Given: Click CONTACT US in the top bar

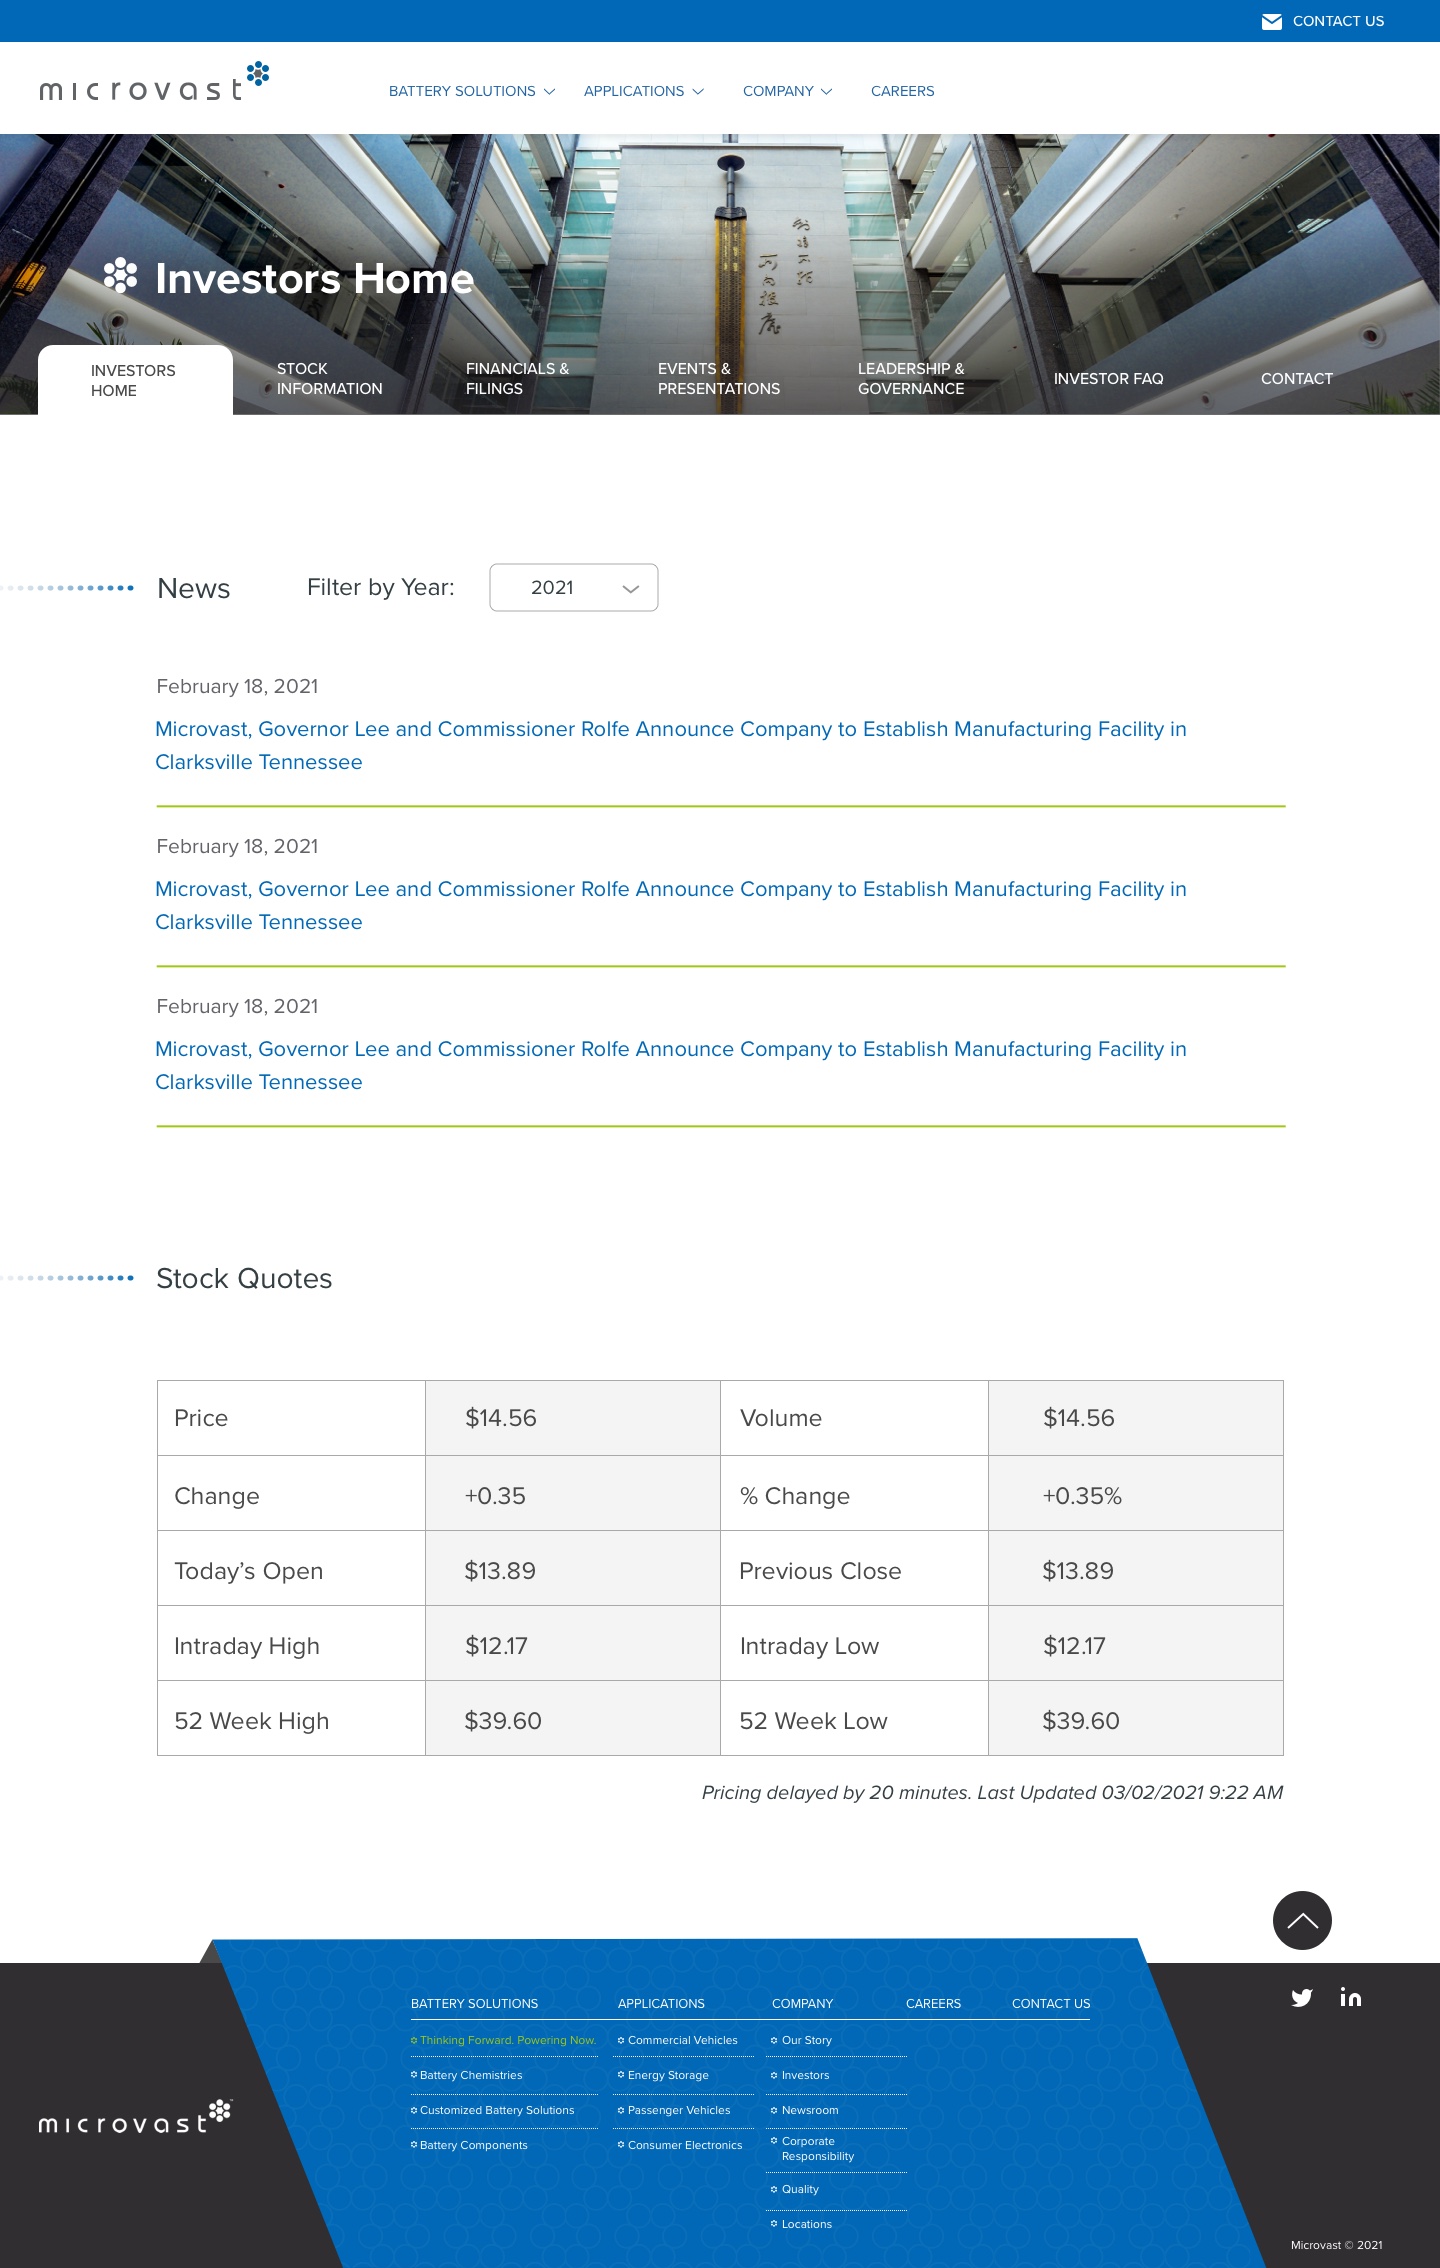Looking at the screenshot, I should (x=1338, y=21).
